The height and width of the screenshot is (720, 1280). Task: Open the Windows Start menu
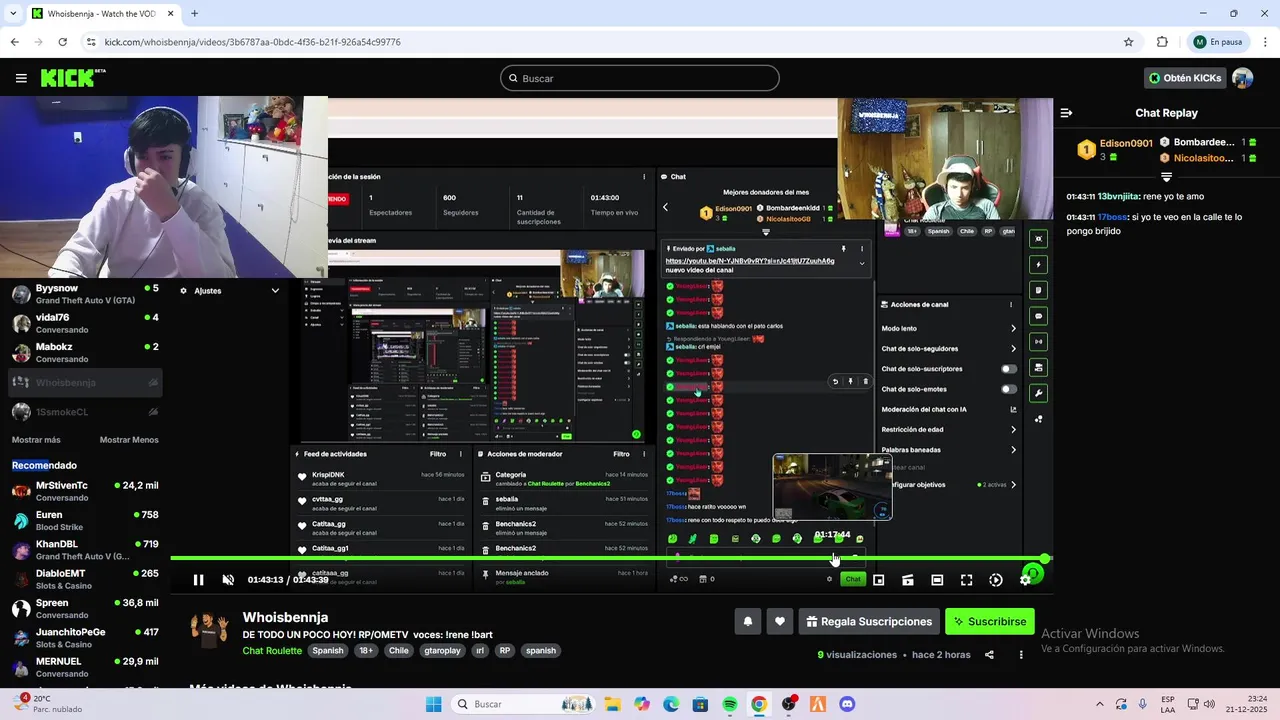[x=433, y=704]
